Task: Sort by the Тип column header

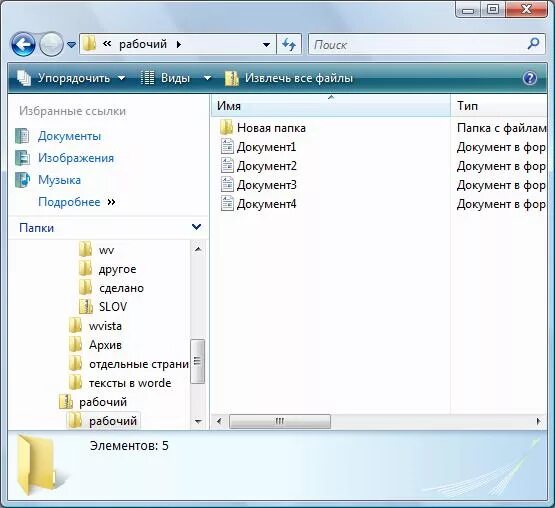Action: pyautogui.click(x=499, y=105)
